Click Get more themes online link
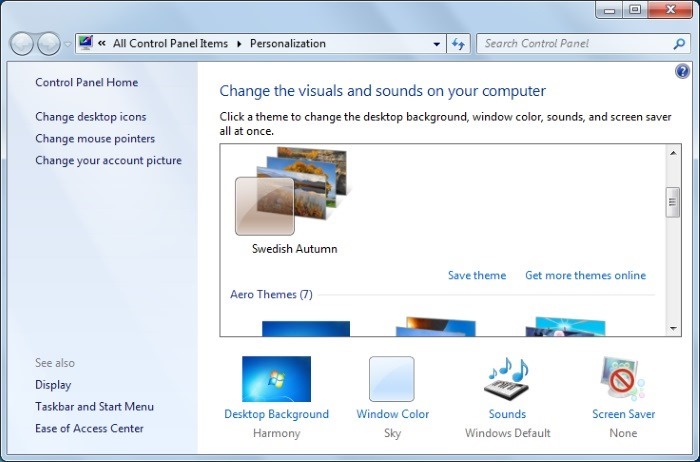 [x=585, y=275]
